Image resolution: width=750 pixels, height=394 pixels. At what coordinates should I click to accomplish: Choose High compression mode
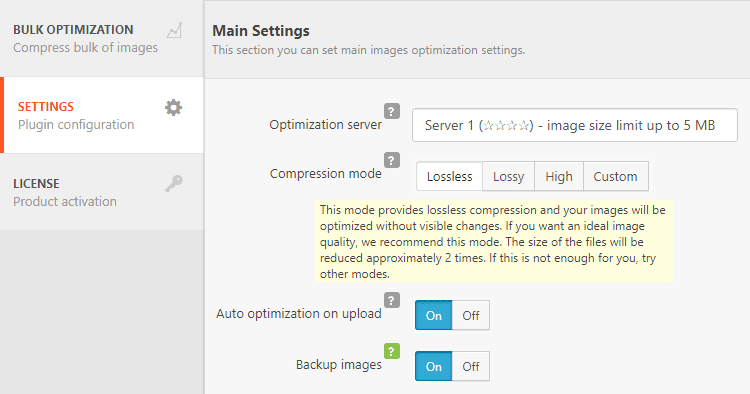[x=559, y=176]
